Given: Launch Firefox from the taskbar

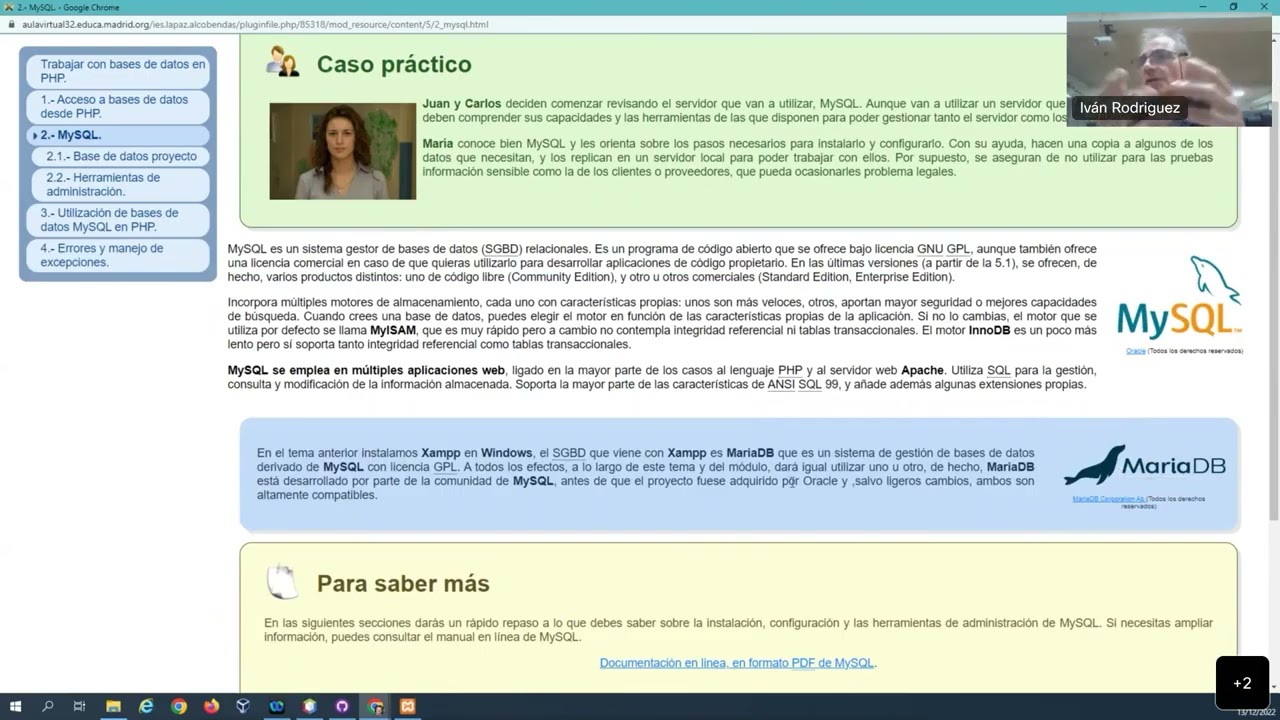Looking at the screenshot, I should tap(211, 706).
